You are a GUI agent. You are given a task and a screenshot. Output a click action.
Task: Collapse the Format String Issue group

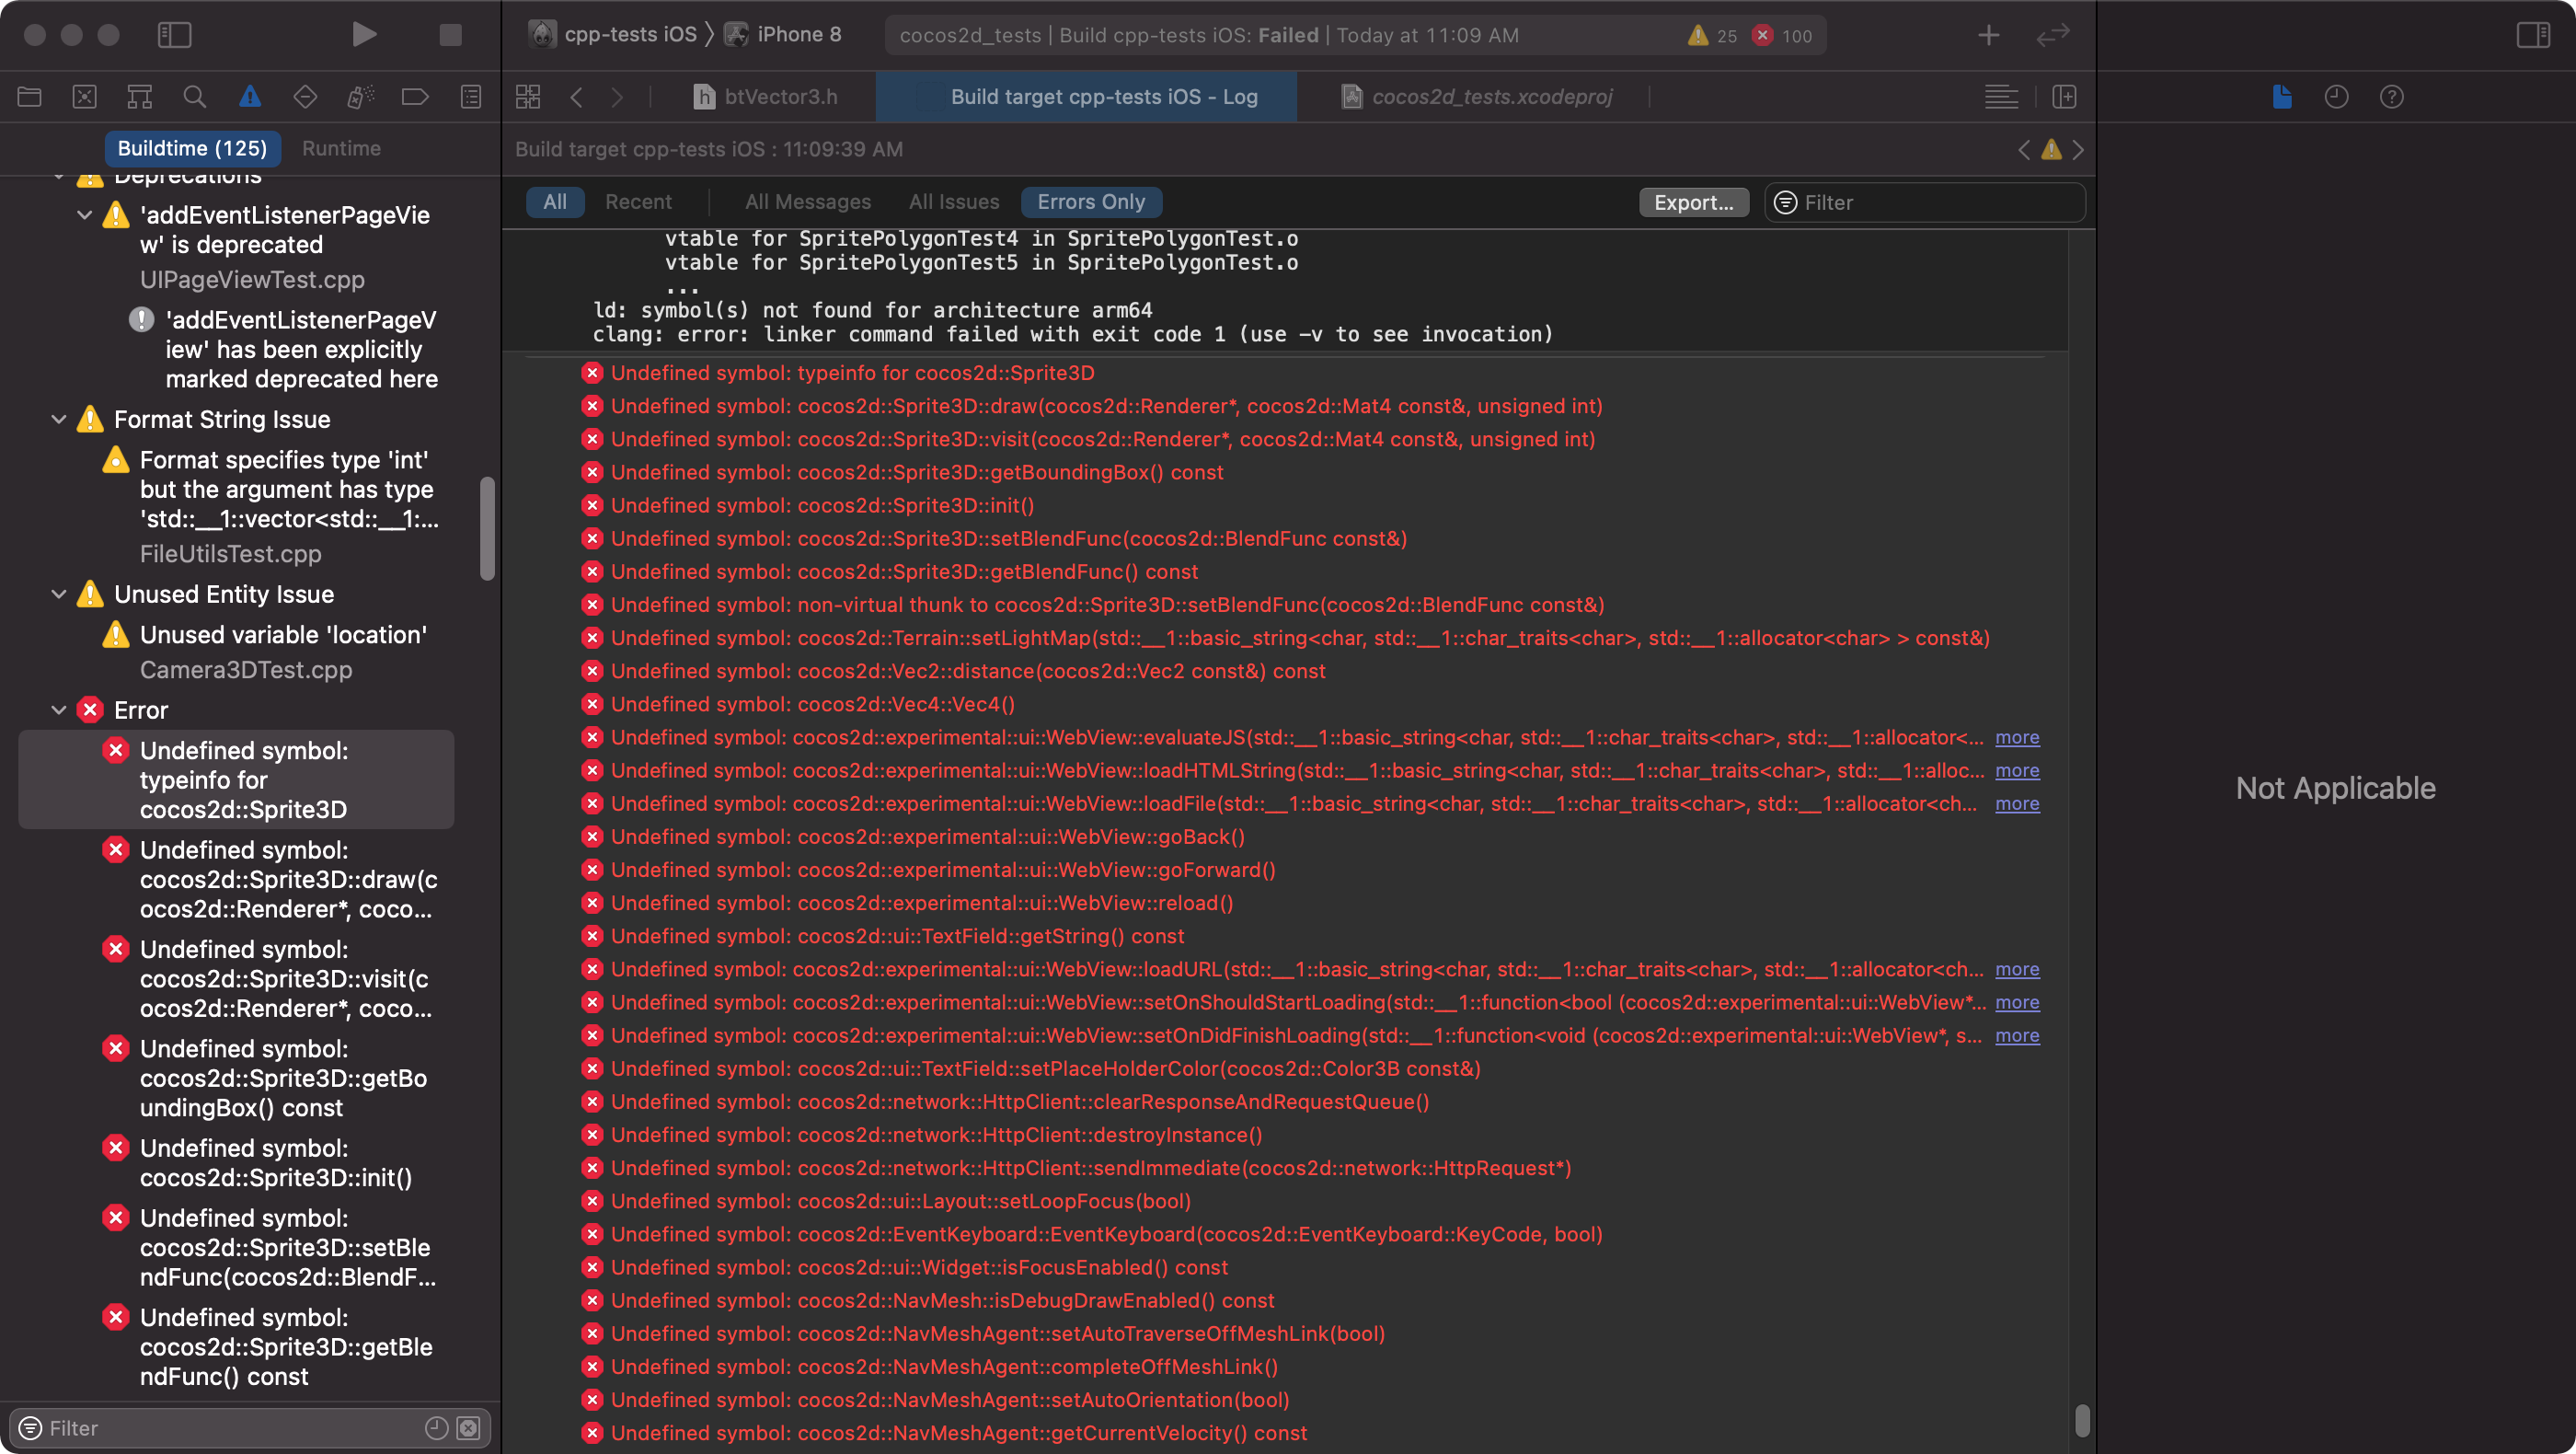[59, 419]
